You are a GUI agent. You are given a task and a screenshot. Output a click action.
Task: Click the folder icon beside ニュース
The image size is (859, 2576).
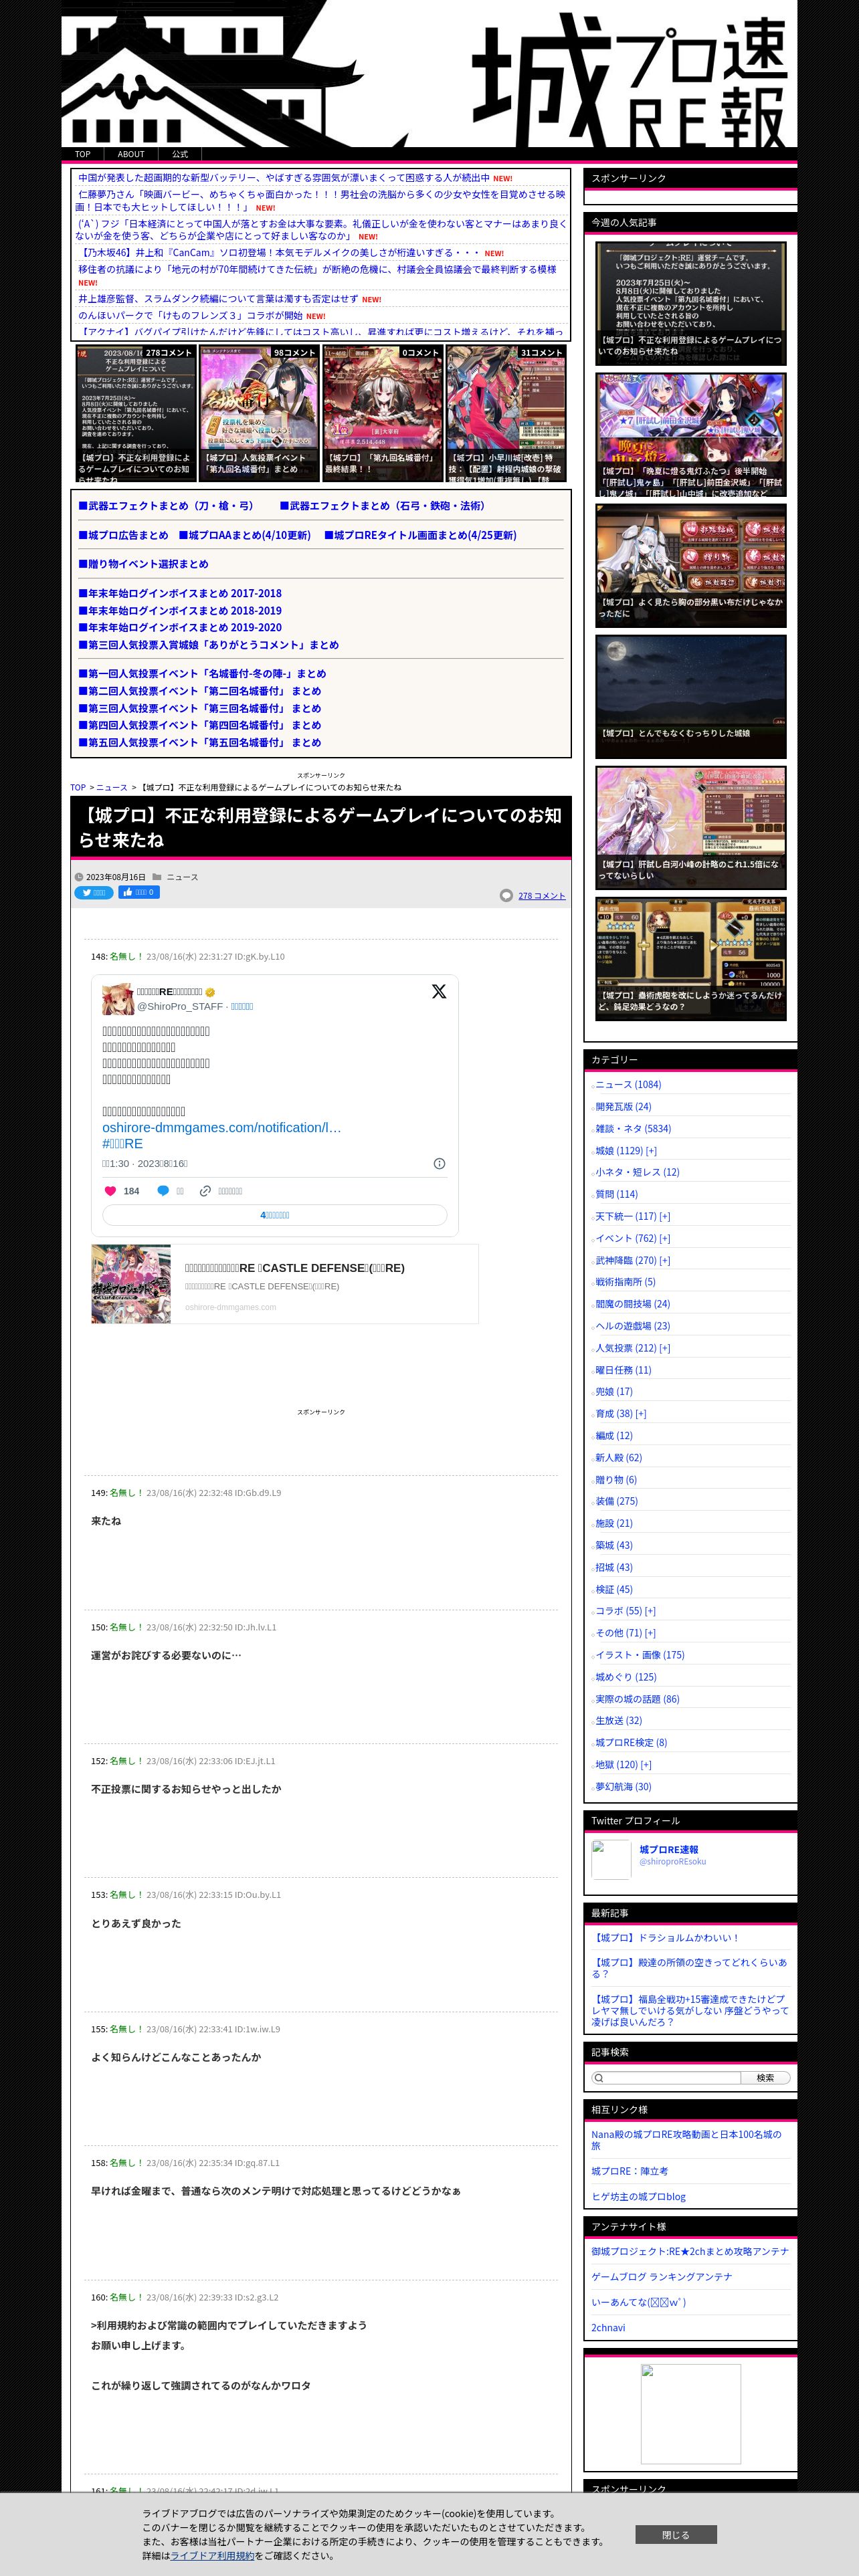click(x=157, y=877)
